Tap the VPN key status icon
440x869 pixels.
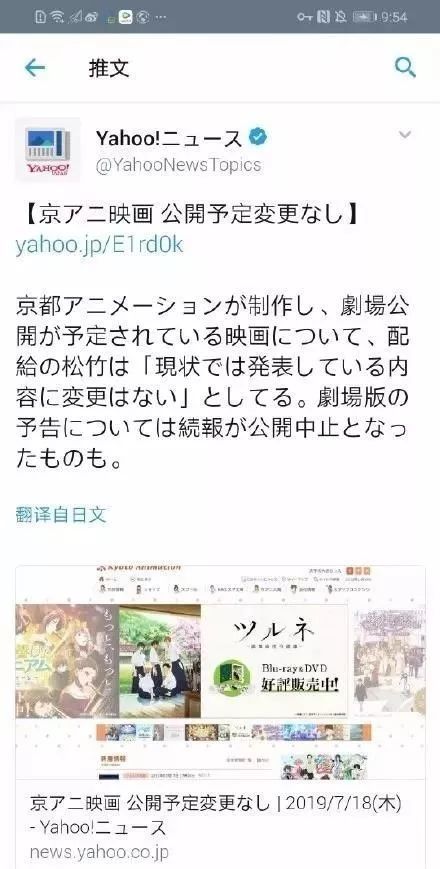tap(305, 17)
